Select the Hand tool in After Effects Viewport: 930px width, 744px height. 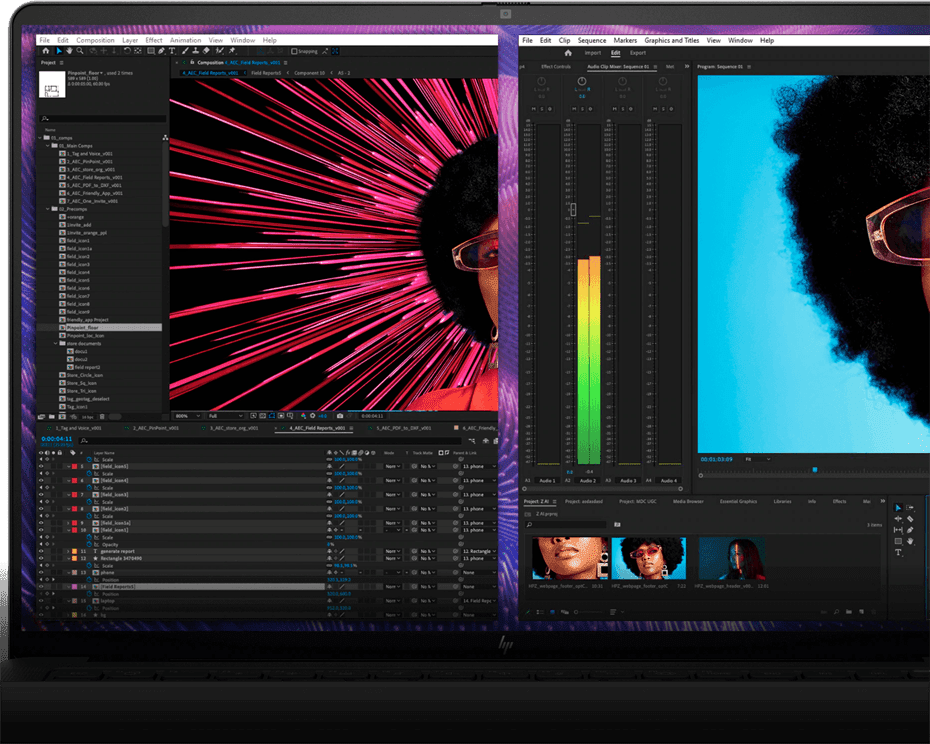[69, 51]
